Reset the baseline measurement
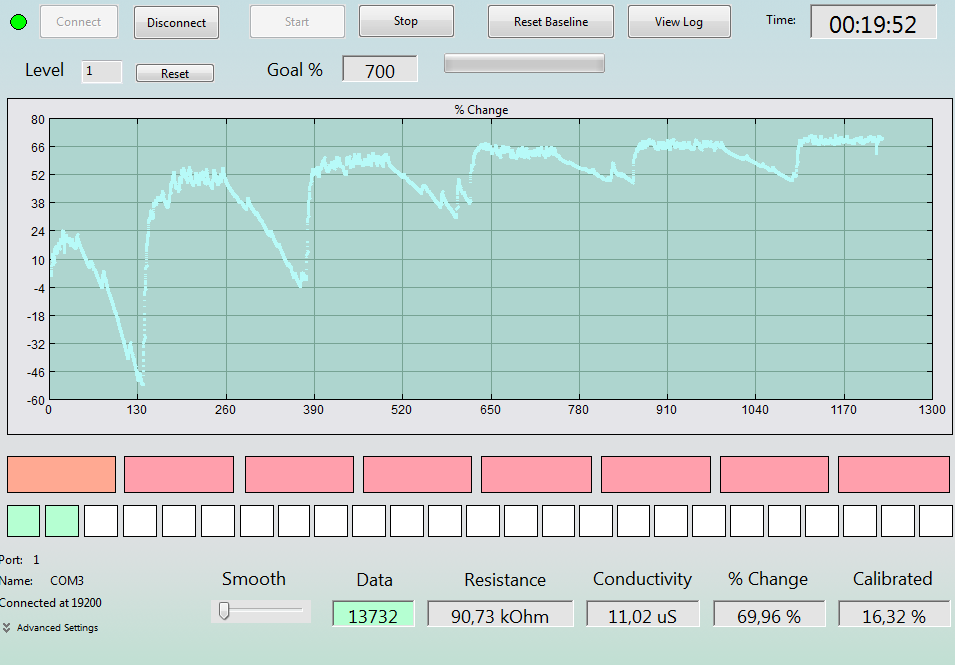 click(551, 22)
